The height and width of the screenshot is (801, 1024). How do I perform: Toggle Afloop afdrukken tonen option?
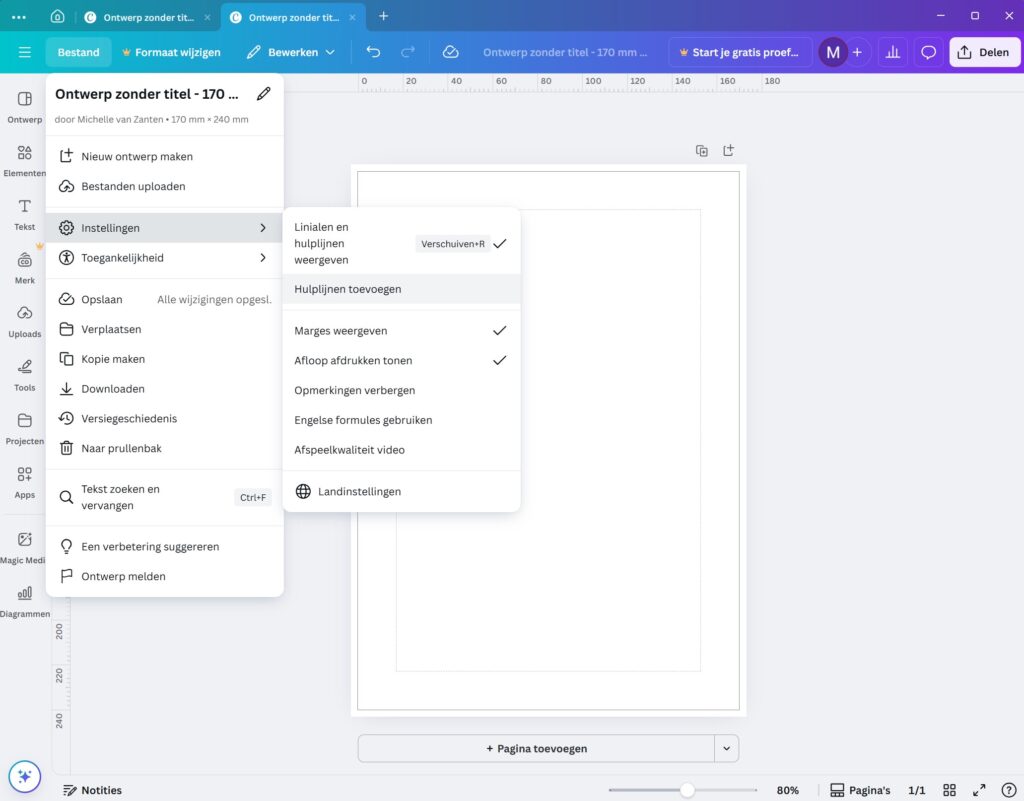click(400, 361)
